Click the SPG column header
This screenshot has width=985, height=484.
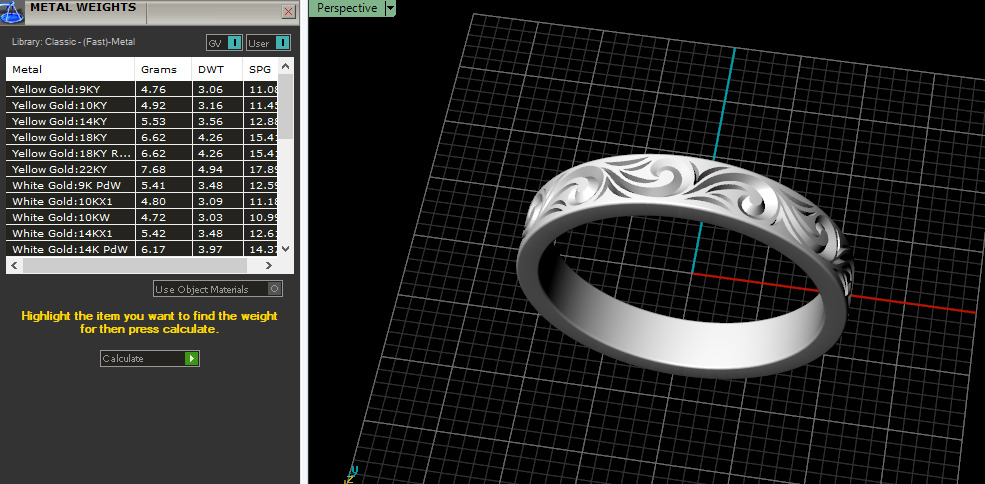pos(259,69)
